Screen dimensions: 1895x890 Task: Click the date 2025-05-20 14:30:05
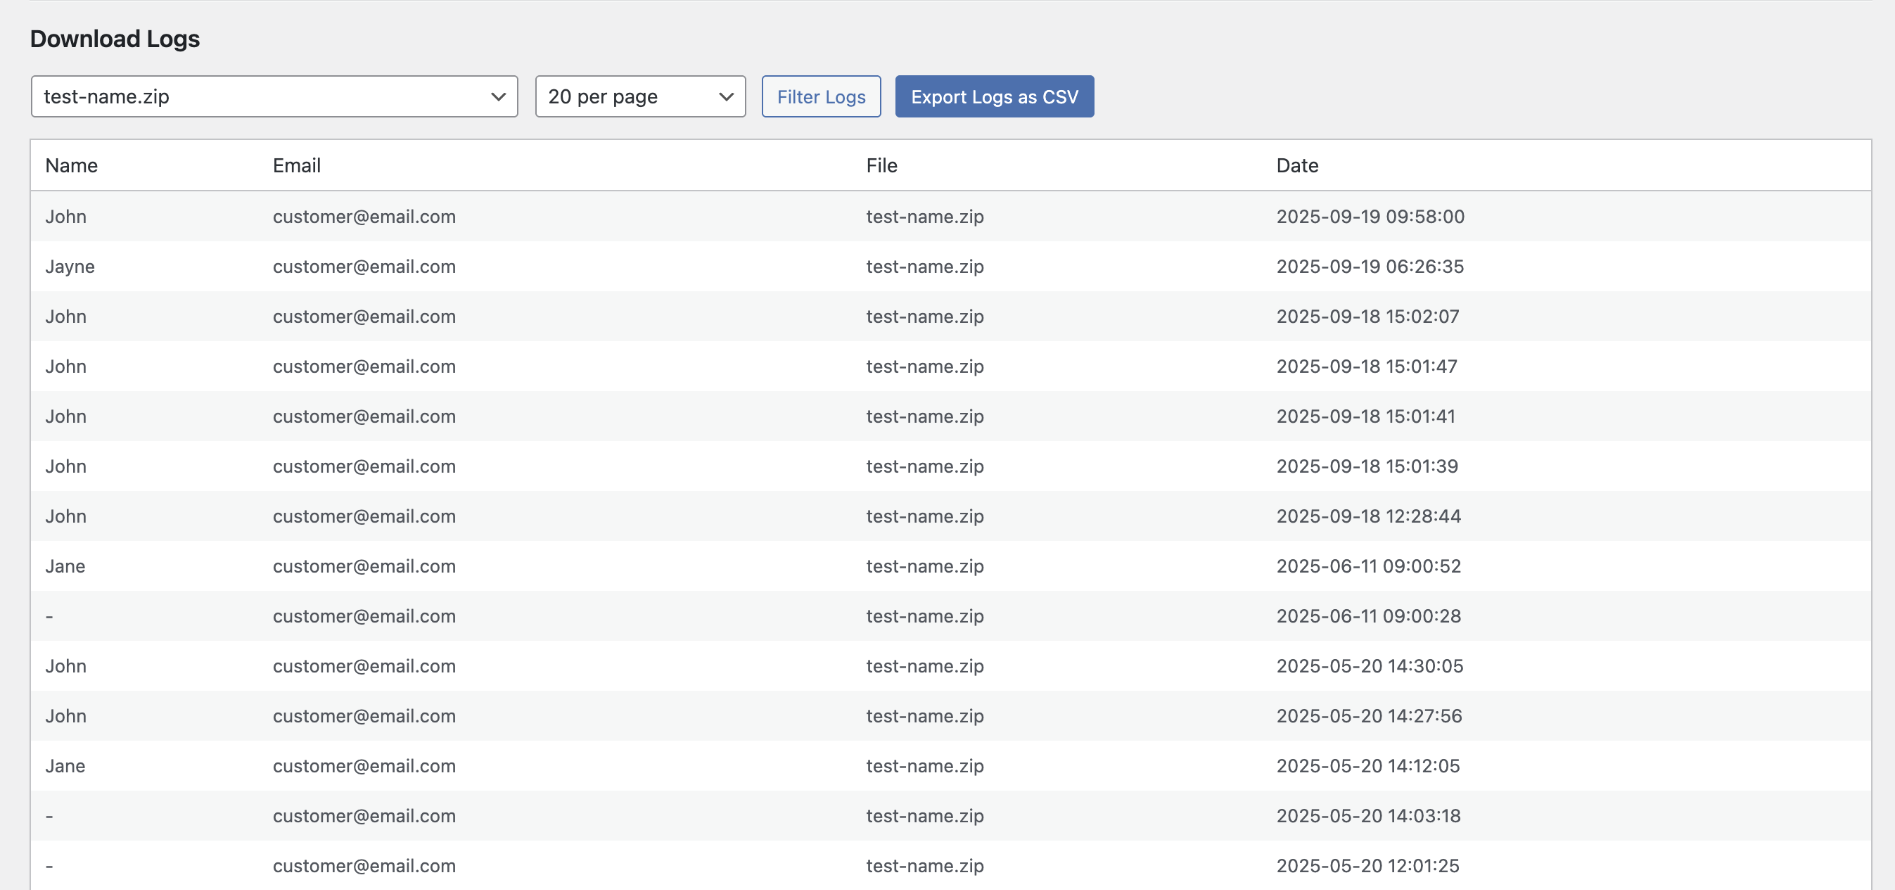click(1369, 666)
